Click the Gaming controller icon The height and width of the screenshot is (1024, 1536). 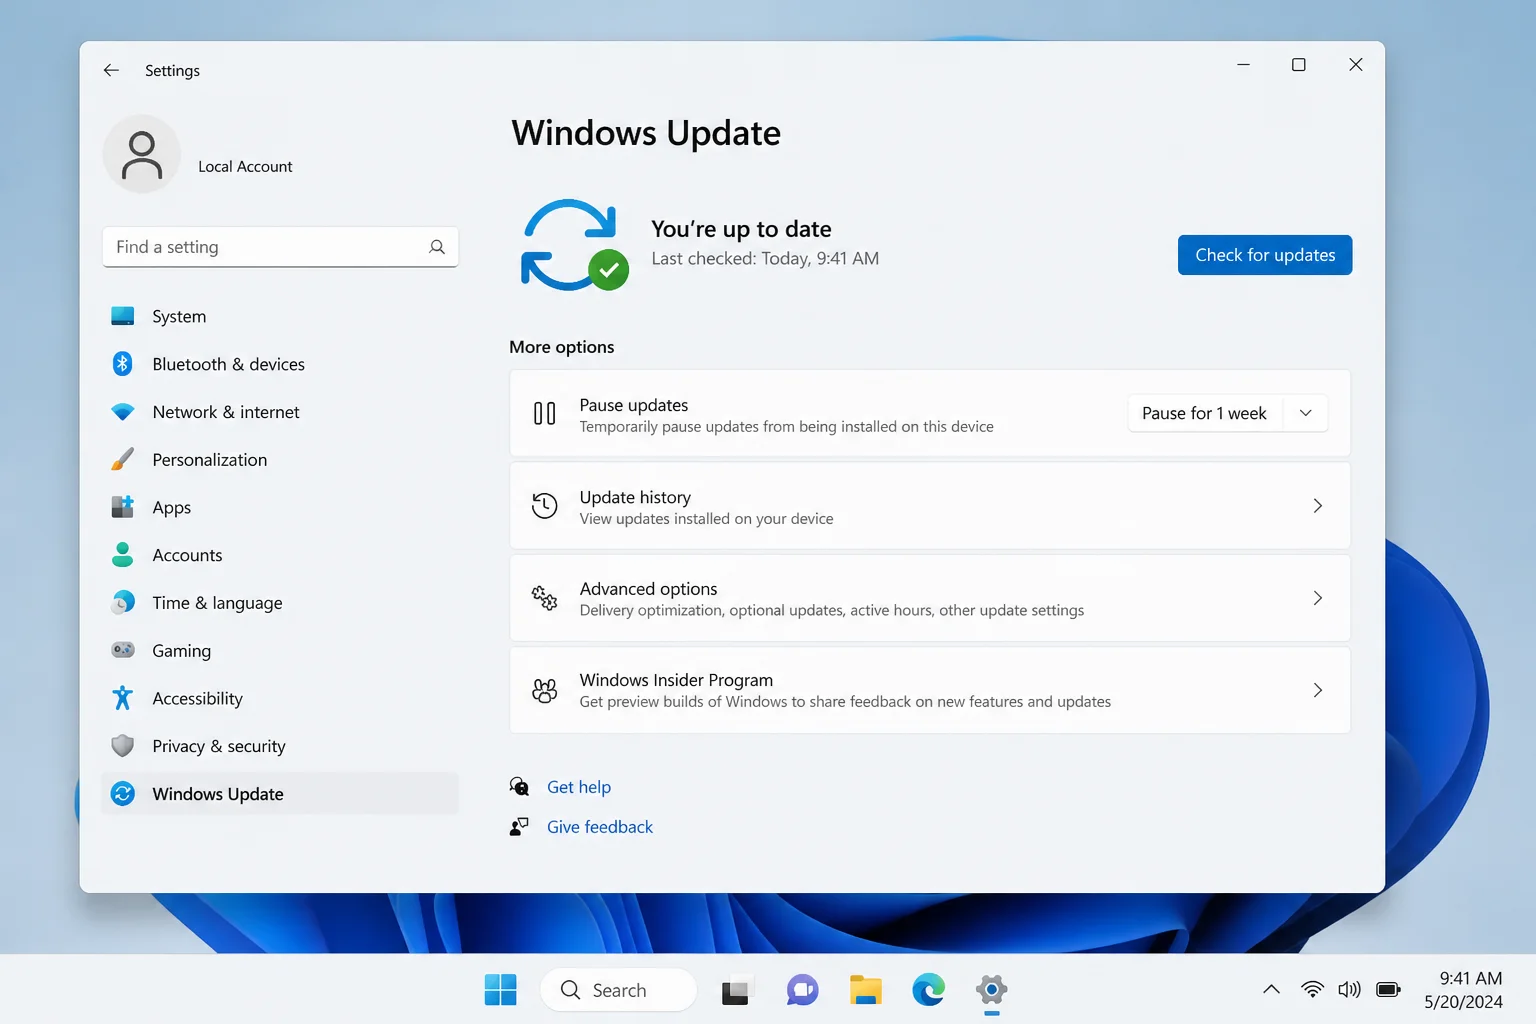123,650
